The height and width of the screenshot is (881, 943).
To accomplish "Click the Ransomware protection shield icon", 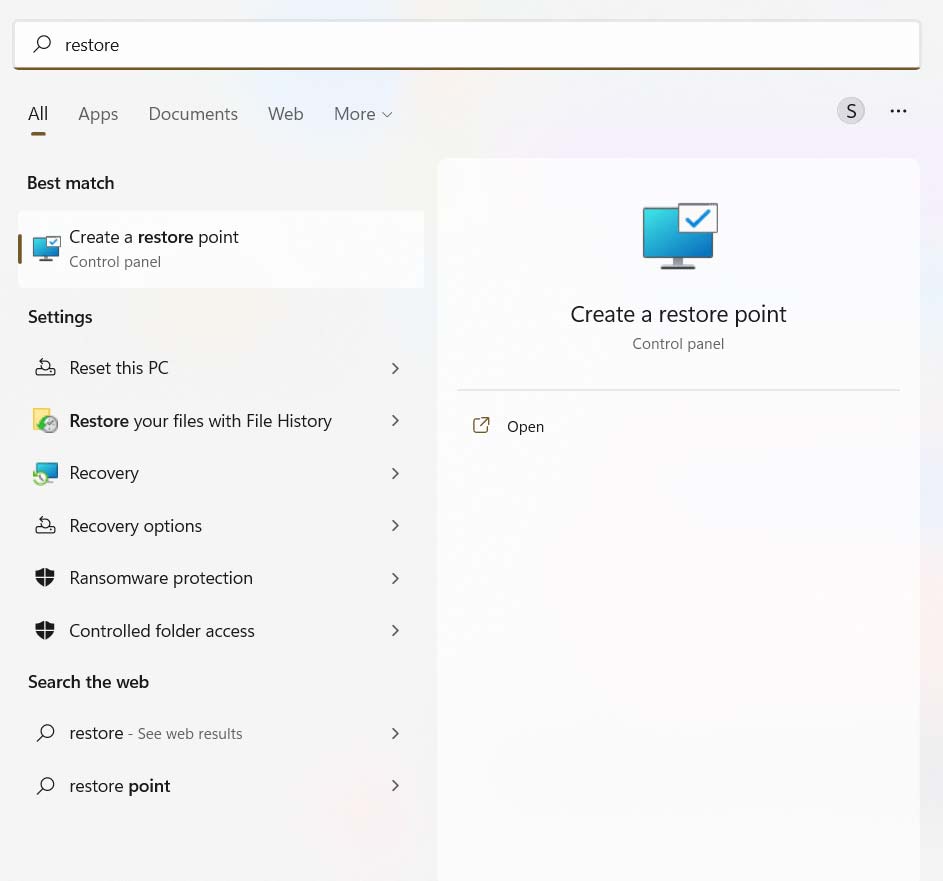I will click(x=45, y=577).
